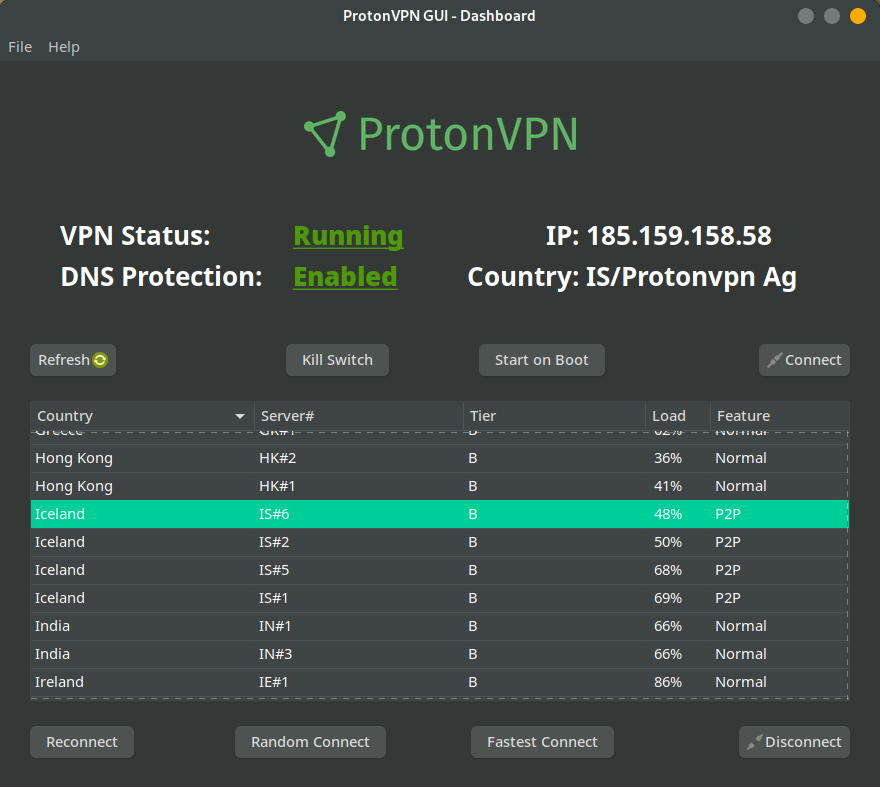Click the Running VPN status link
Image resolution: width=880 pixels, height=787 pixels.
tap(348, 236)
